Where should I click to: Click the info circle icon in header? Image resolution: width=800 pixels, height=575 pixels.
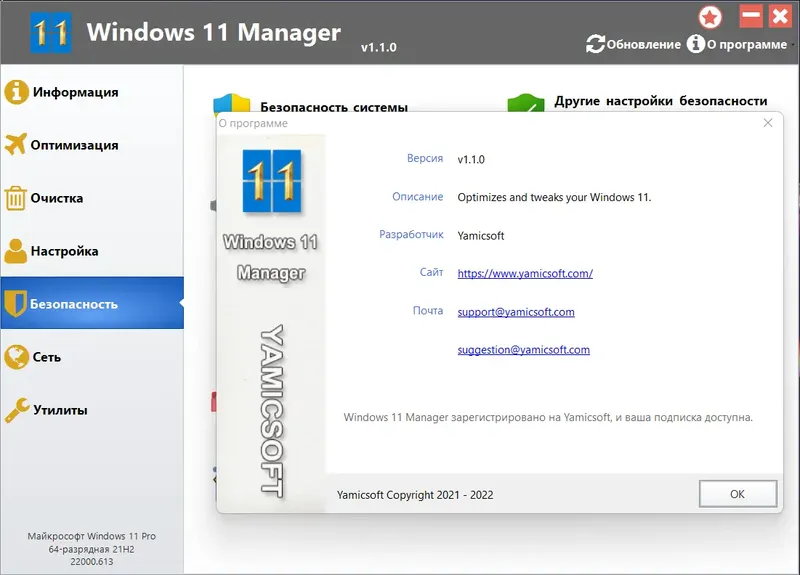coord(695,44)
